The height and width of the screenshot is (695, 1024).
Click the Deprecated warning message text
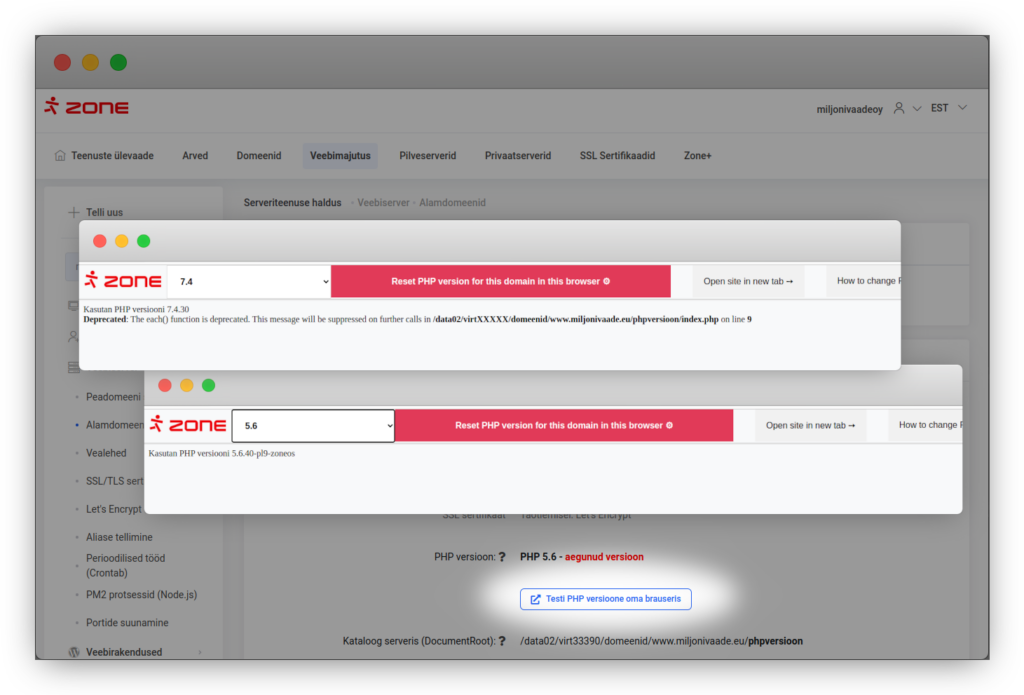[x=417, y=319]
